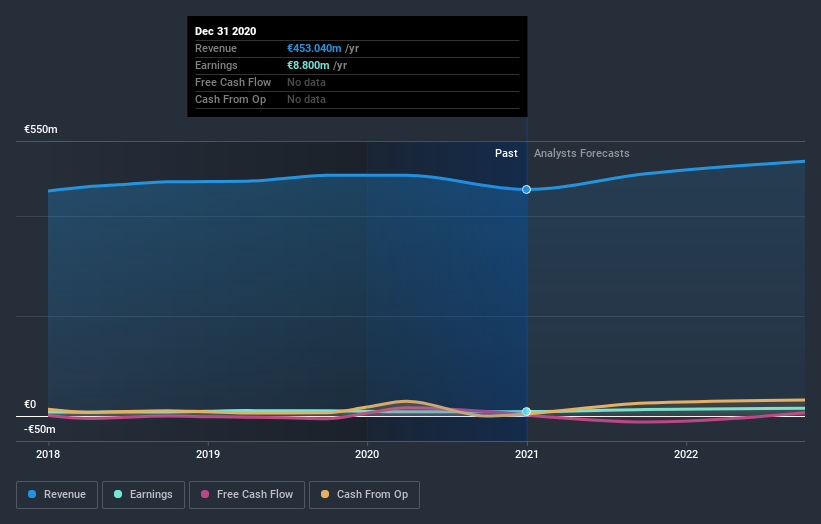The width and height of the screenshot is (821, 524).
Task: Click the €550m y-axis label
Action: click(41, 129)
